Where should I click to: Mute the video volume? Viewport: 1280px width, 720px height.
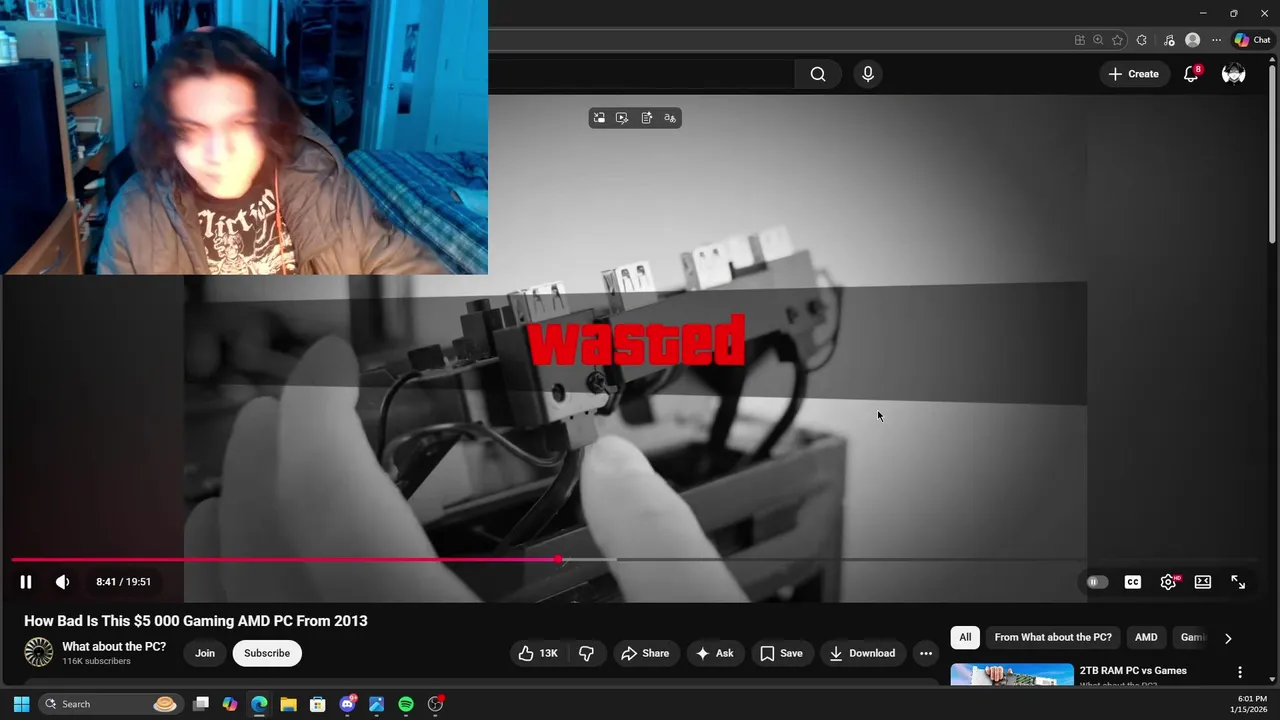coord(62,582)
